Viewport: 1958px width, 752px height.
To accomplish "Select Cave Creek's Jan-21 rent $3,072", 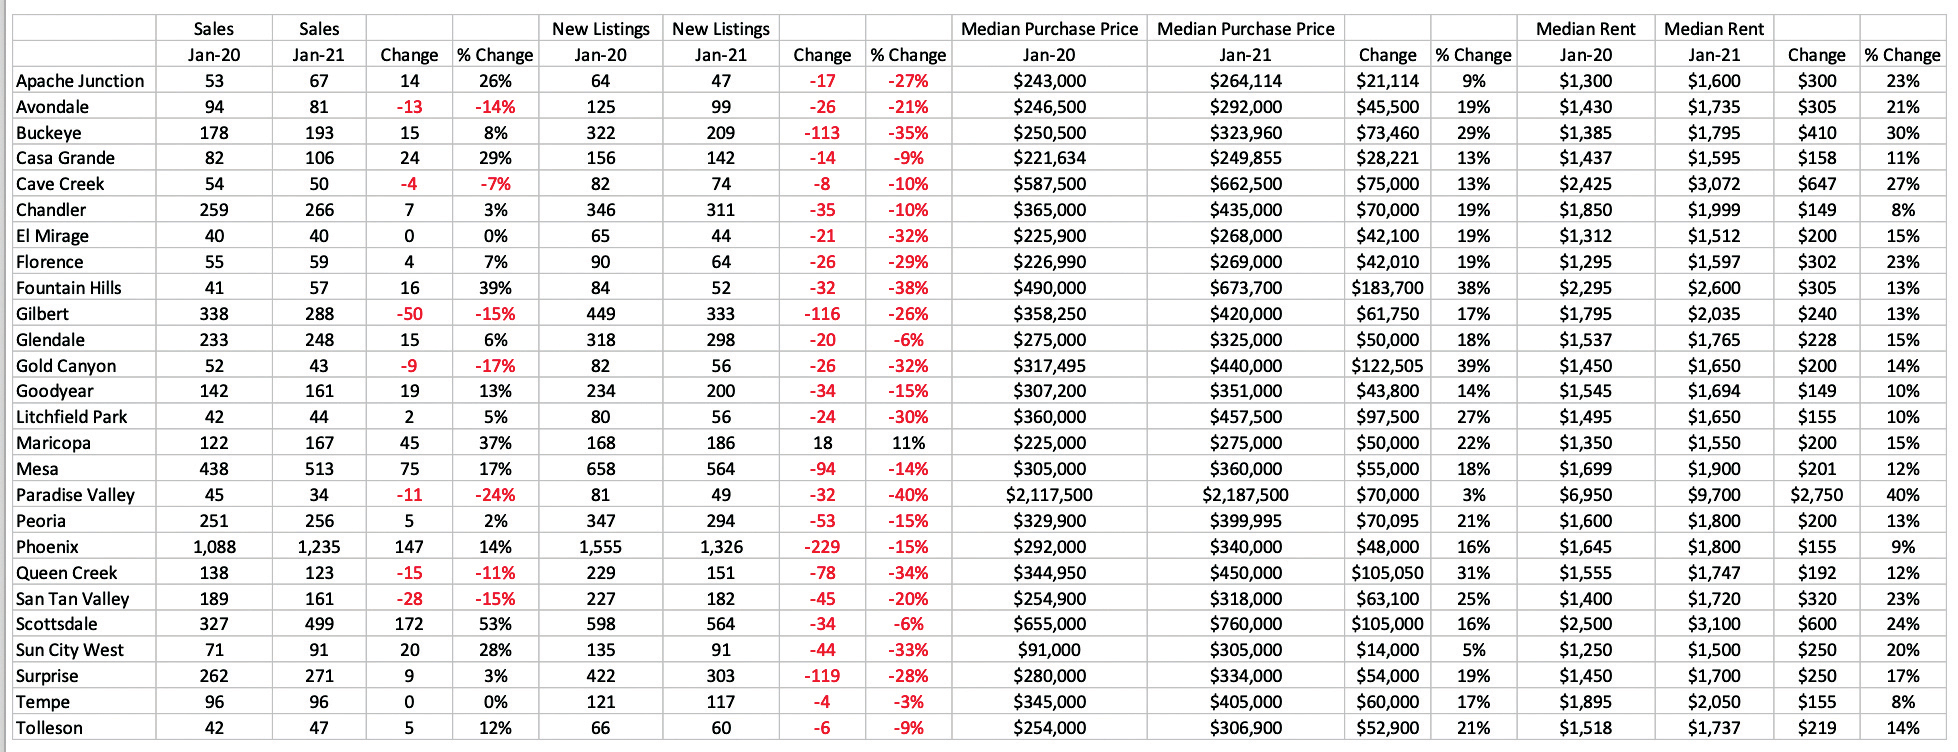I will [1714, 184].
